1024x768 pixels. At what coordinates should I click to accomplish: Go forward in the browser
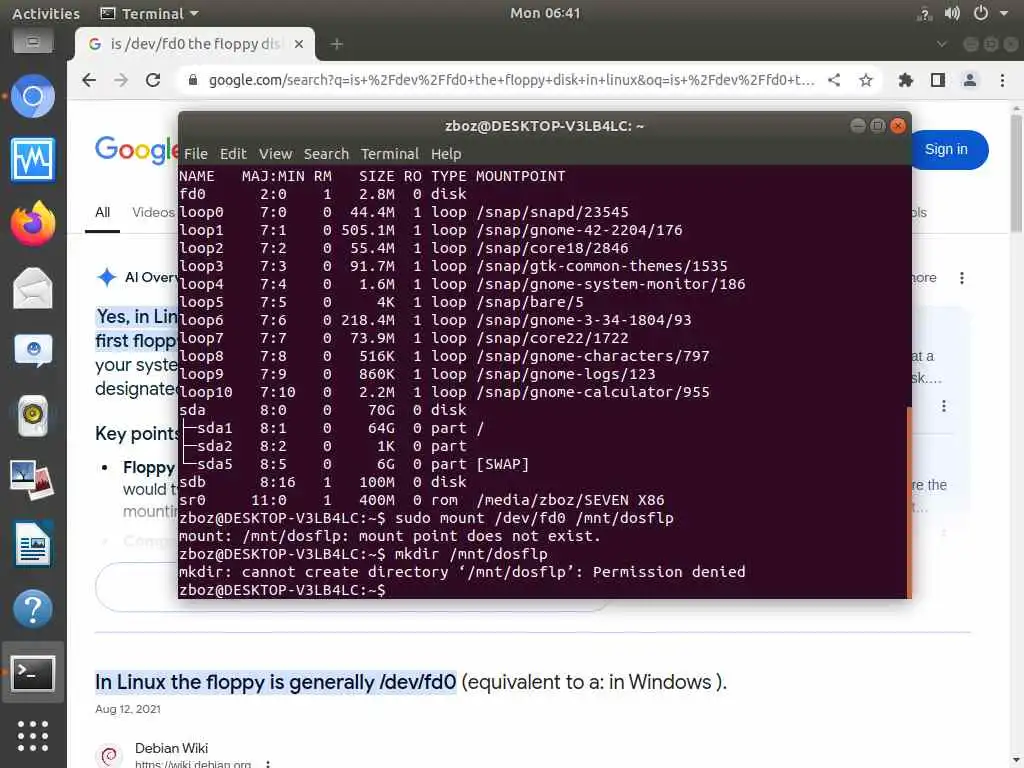coord(121,80)
